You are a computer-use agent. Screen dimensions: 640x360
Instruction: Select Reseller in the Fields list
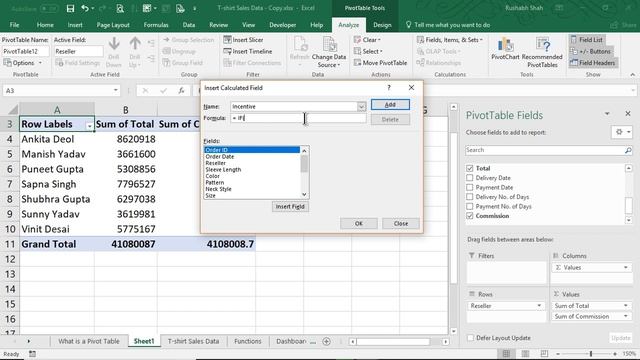[216, 163]
